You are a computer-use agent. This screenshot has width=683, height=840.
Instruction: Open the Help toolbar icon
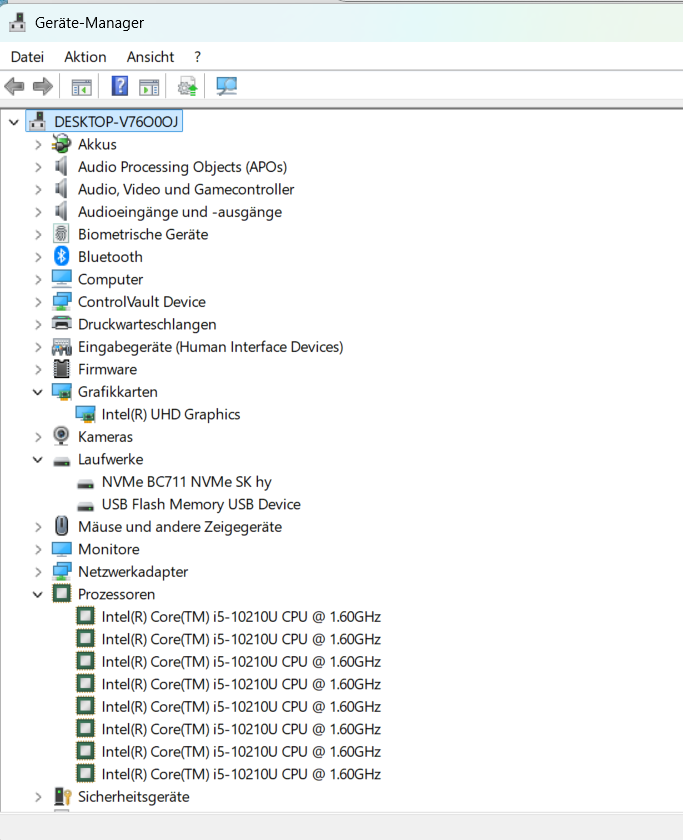click(119, 86)
